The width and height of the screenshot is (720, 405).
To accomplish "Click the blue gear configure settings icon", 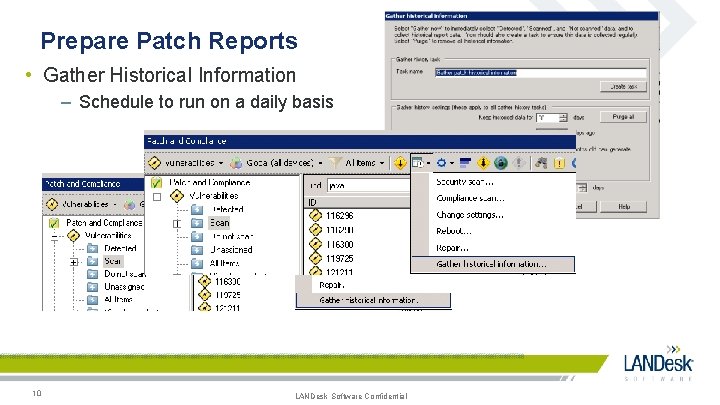I will click(x=441, y=163).
